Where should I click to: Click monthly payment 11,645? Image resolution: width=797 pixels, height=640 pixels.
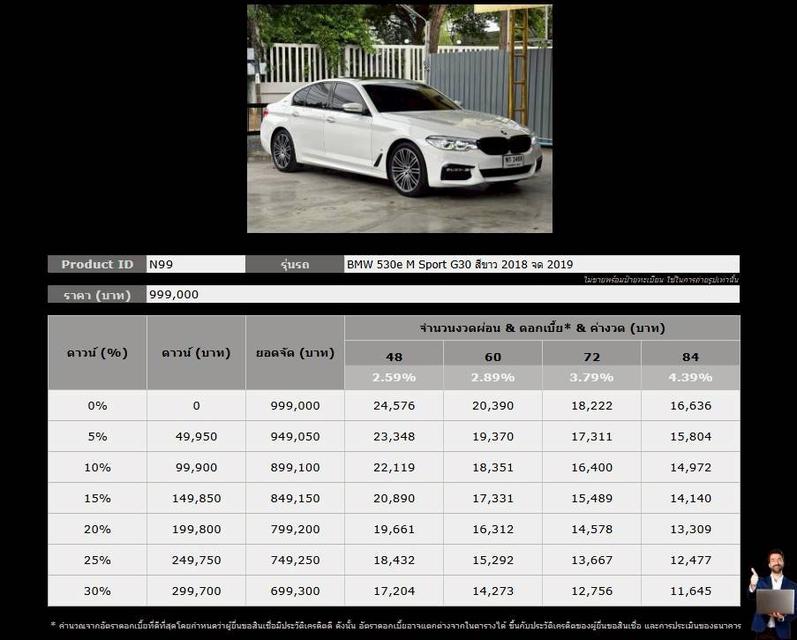(690, 591)
